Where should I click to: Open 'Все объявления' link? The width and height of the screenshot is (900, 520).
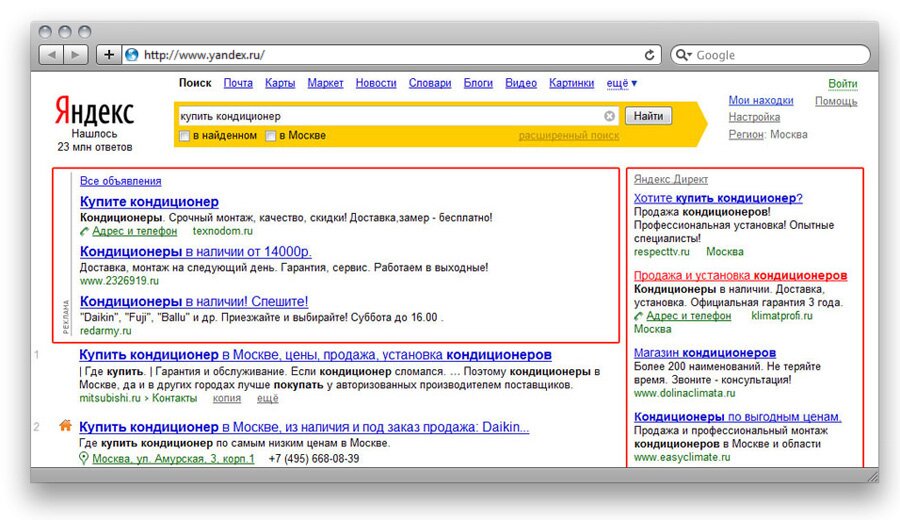click(x=121, y=181)
